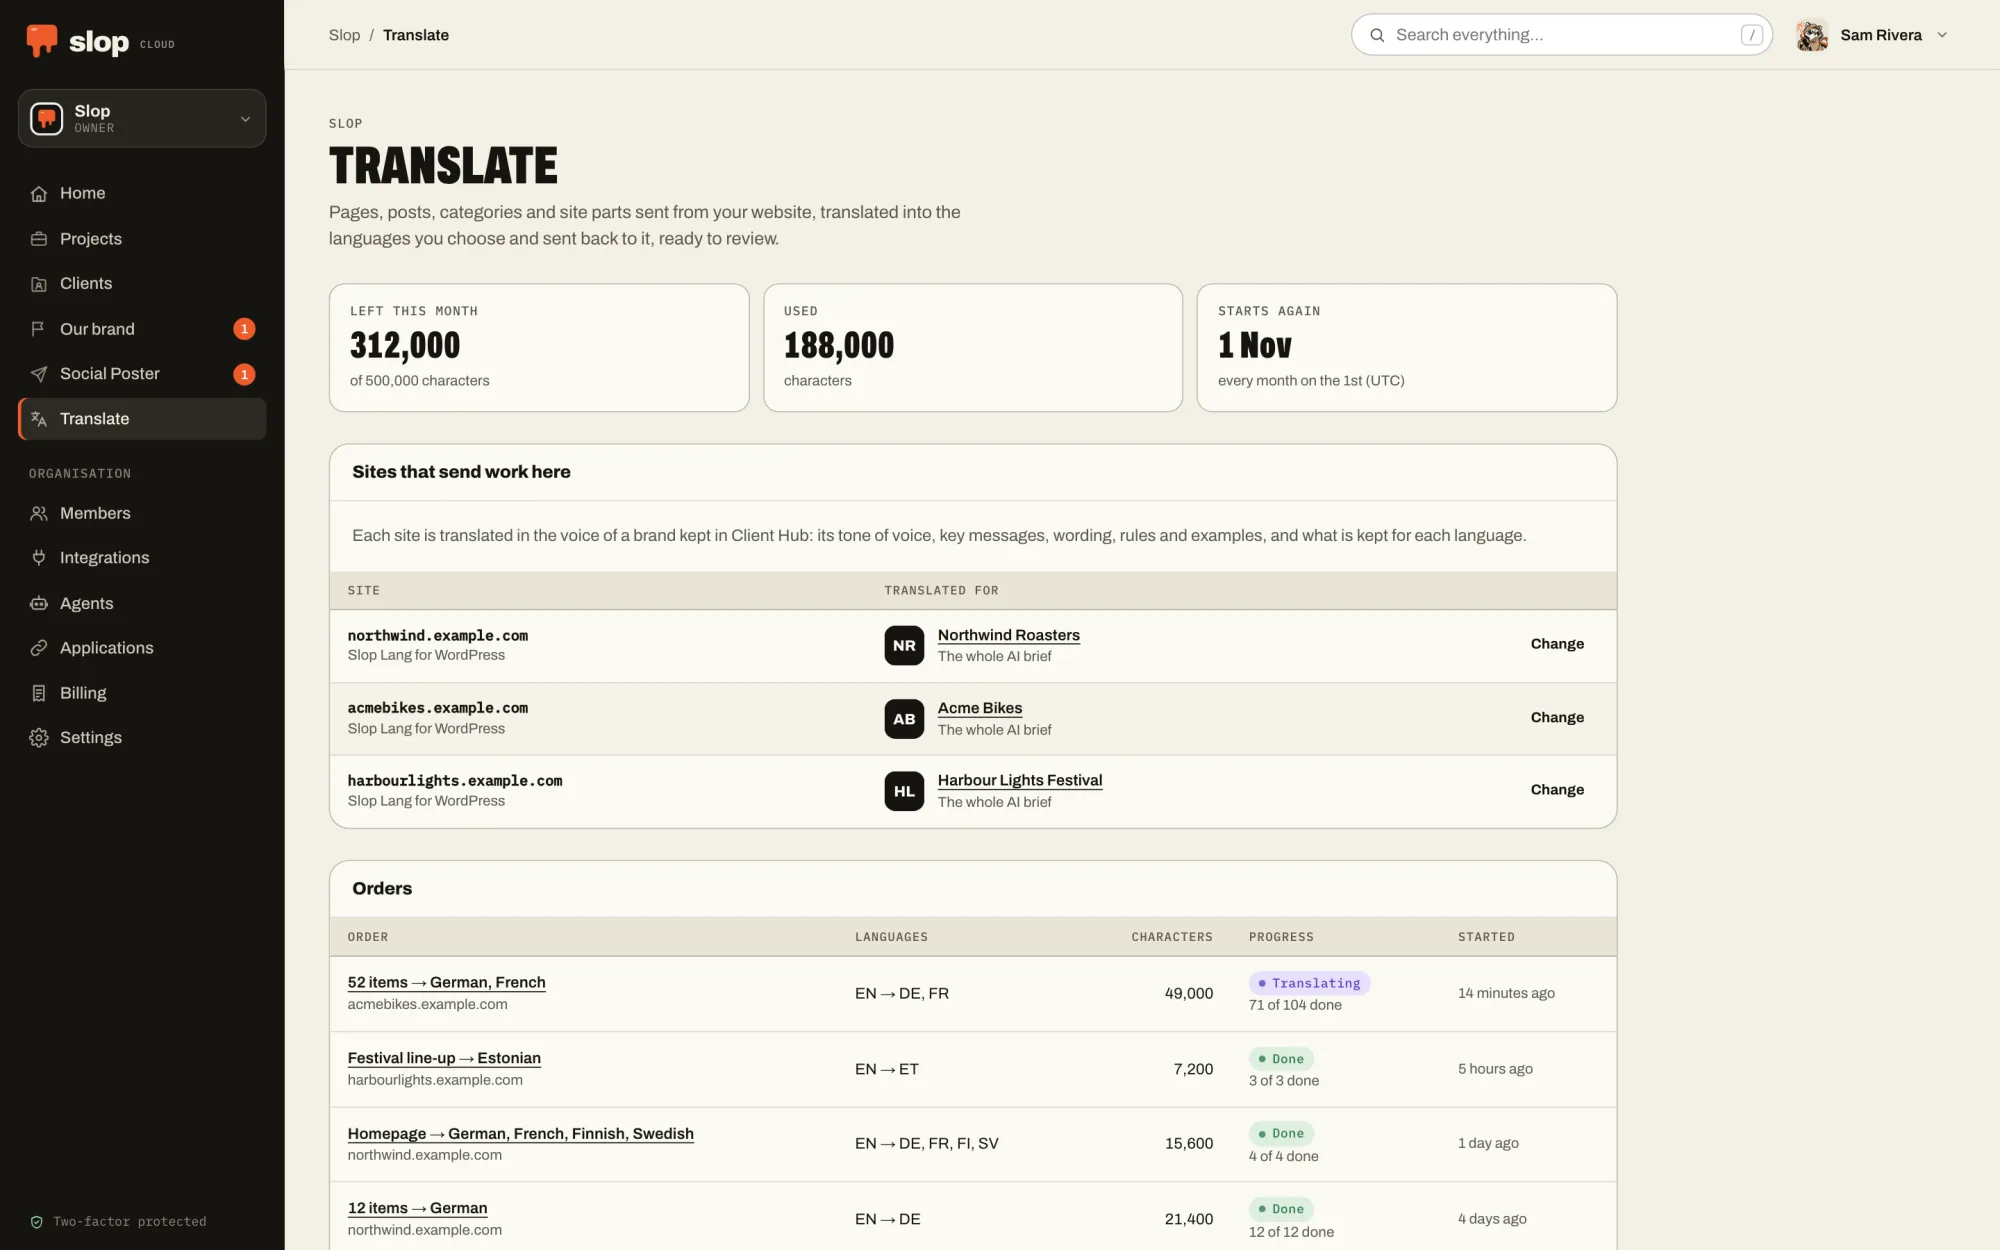Click the Slop logo icon
Image resolution: width=2000 pixels, height=1250 pixels.
pos(42,40)
